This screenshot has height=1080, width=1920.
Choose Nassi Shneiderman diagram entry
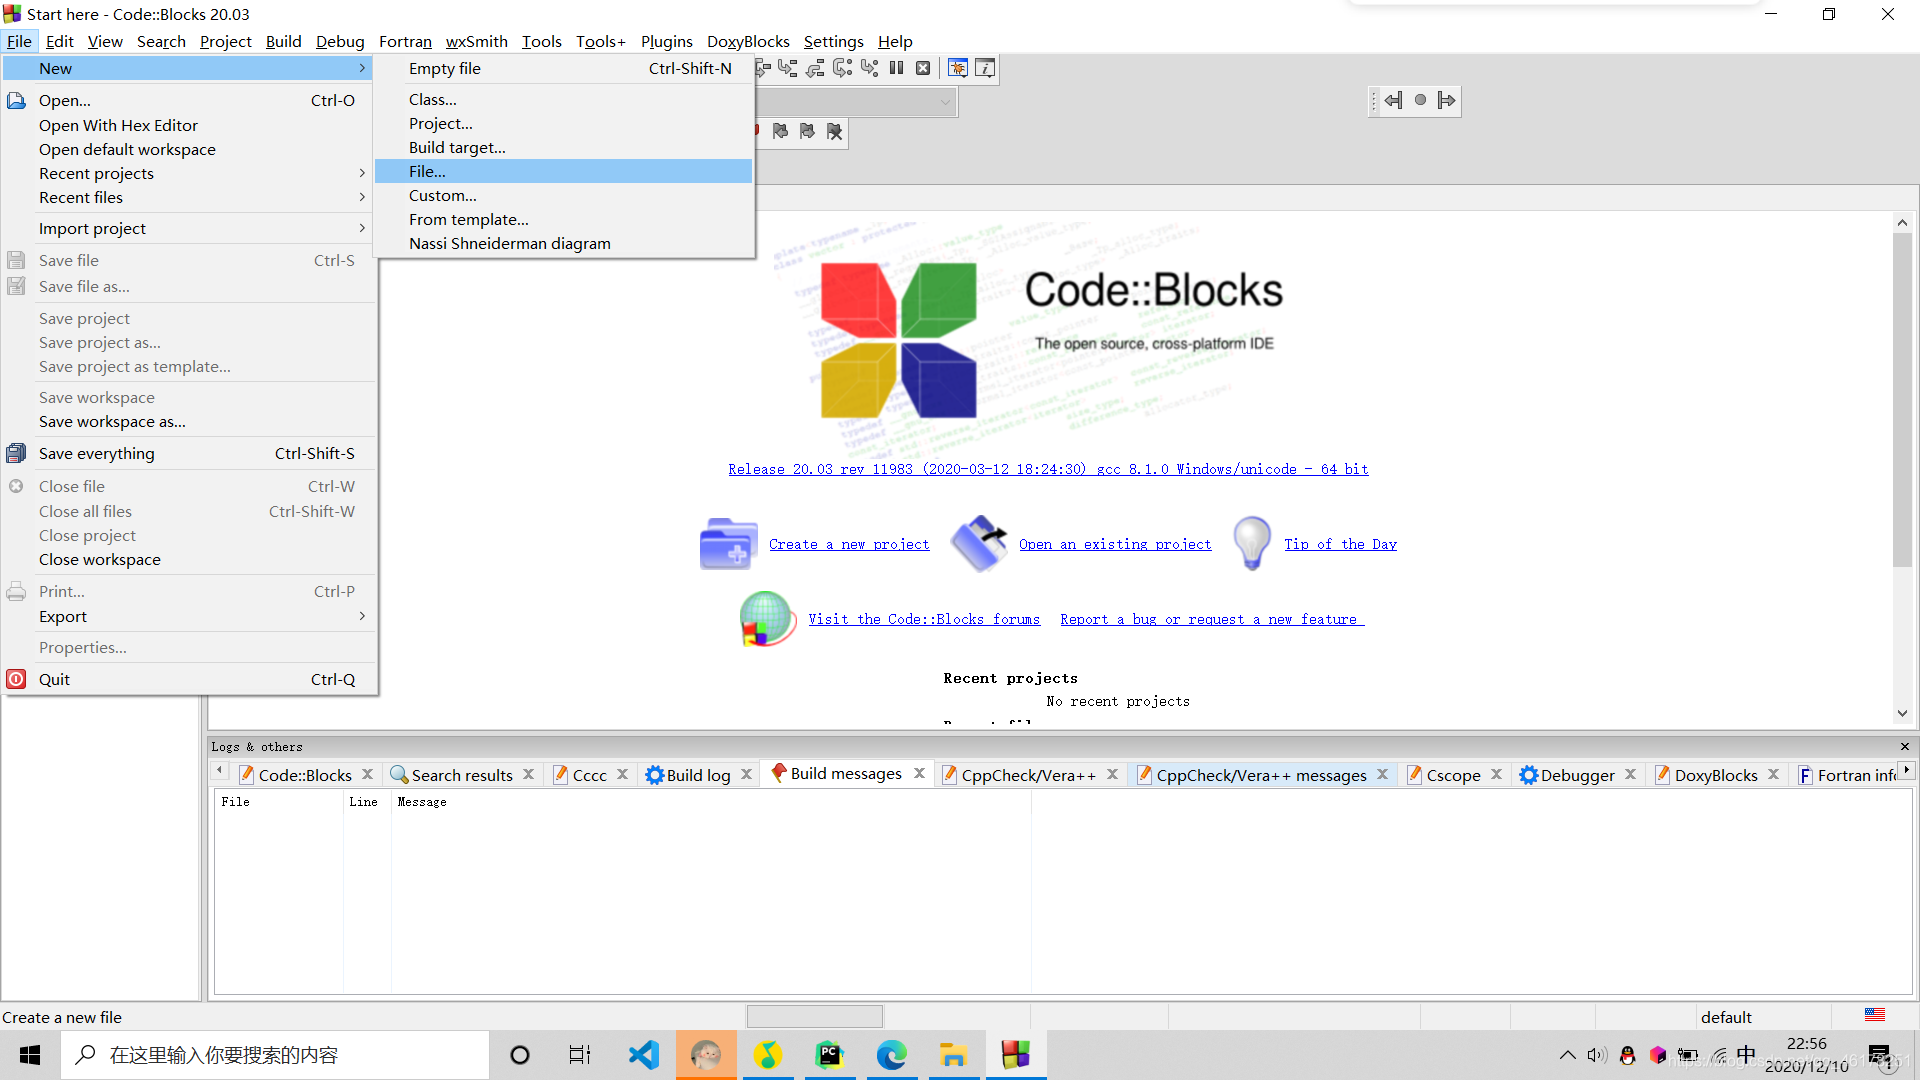(563, 243)
